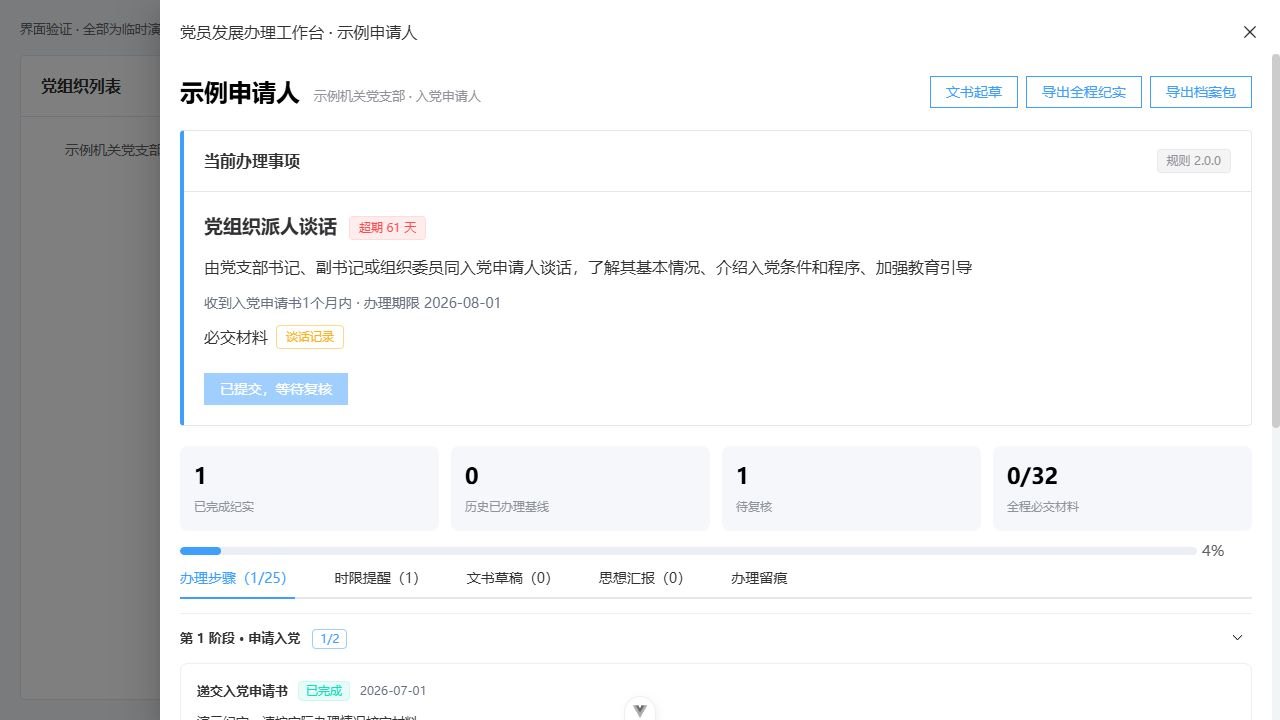Viewport: 1280px width, 720px height.
Task: Click the 示例机关党支部 · 入党申请人 subtitle
Action: tap(397, 96)
